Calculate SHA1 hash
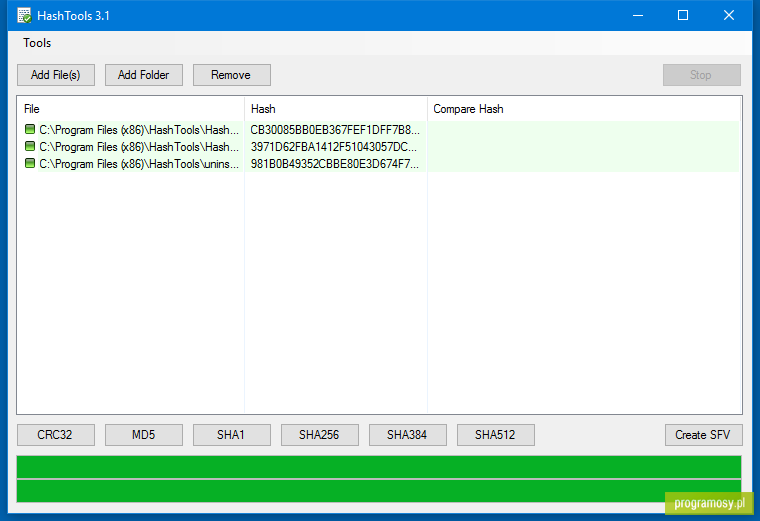760x521 pixels. pos(232,435)
